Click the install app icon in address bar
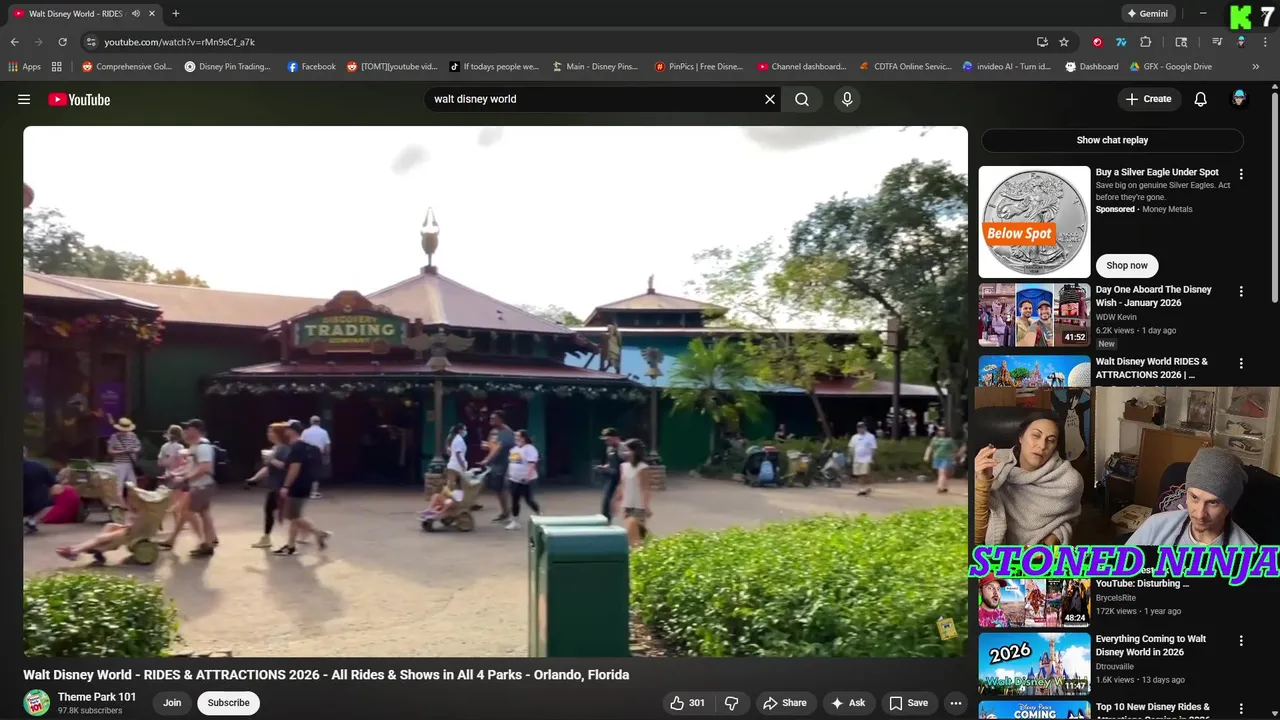Viewport: 1280px width, 720px height. [x=1043, y=42]
